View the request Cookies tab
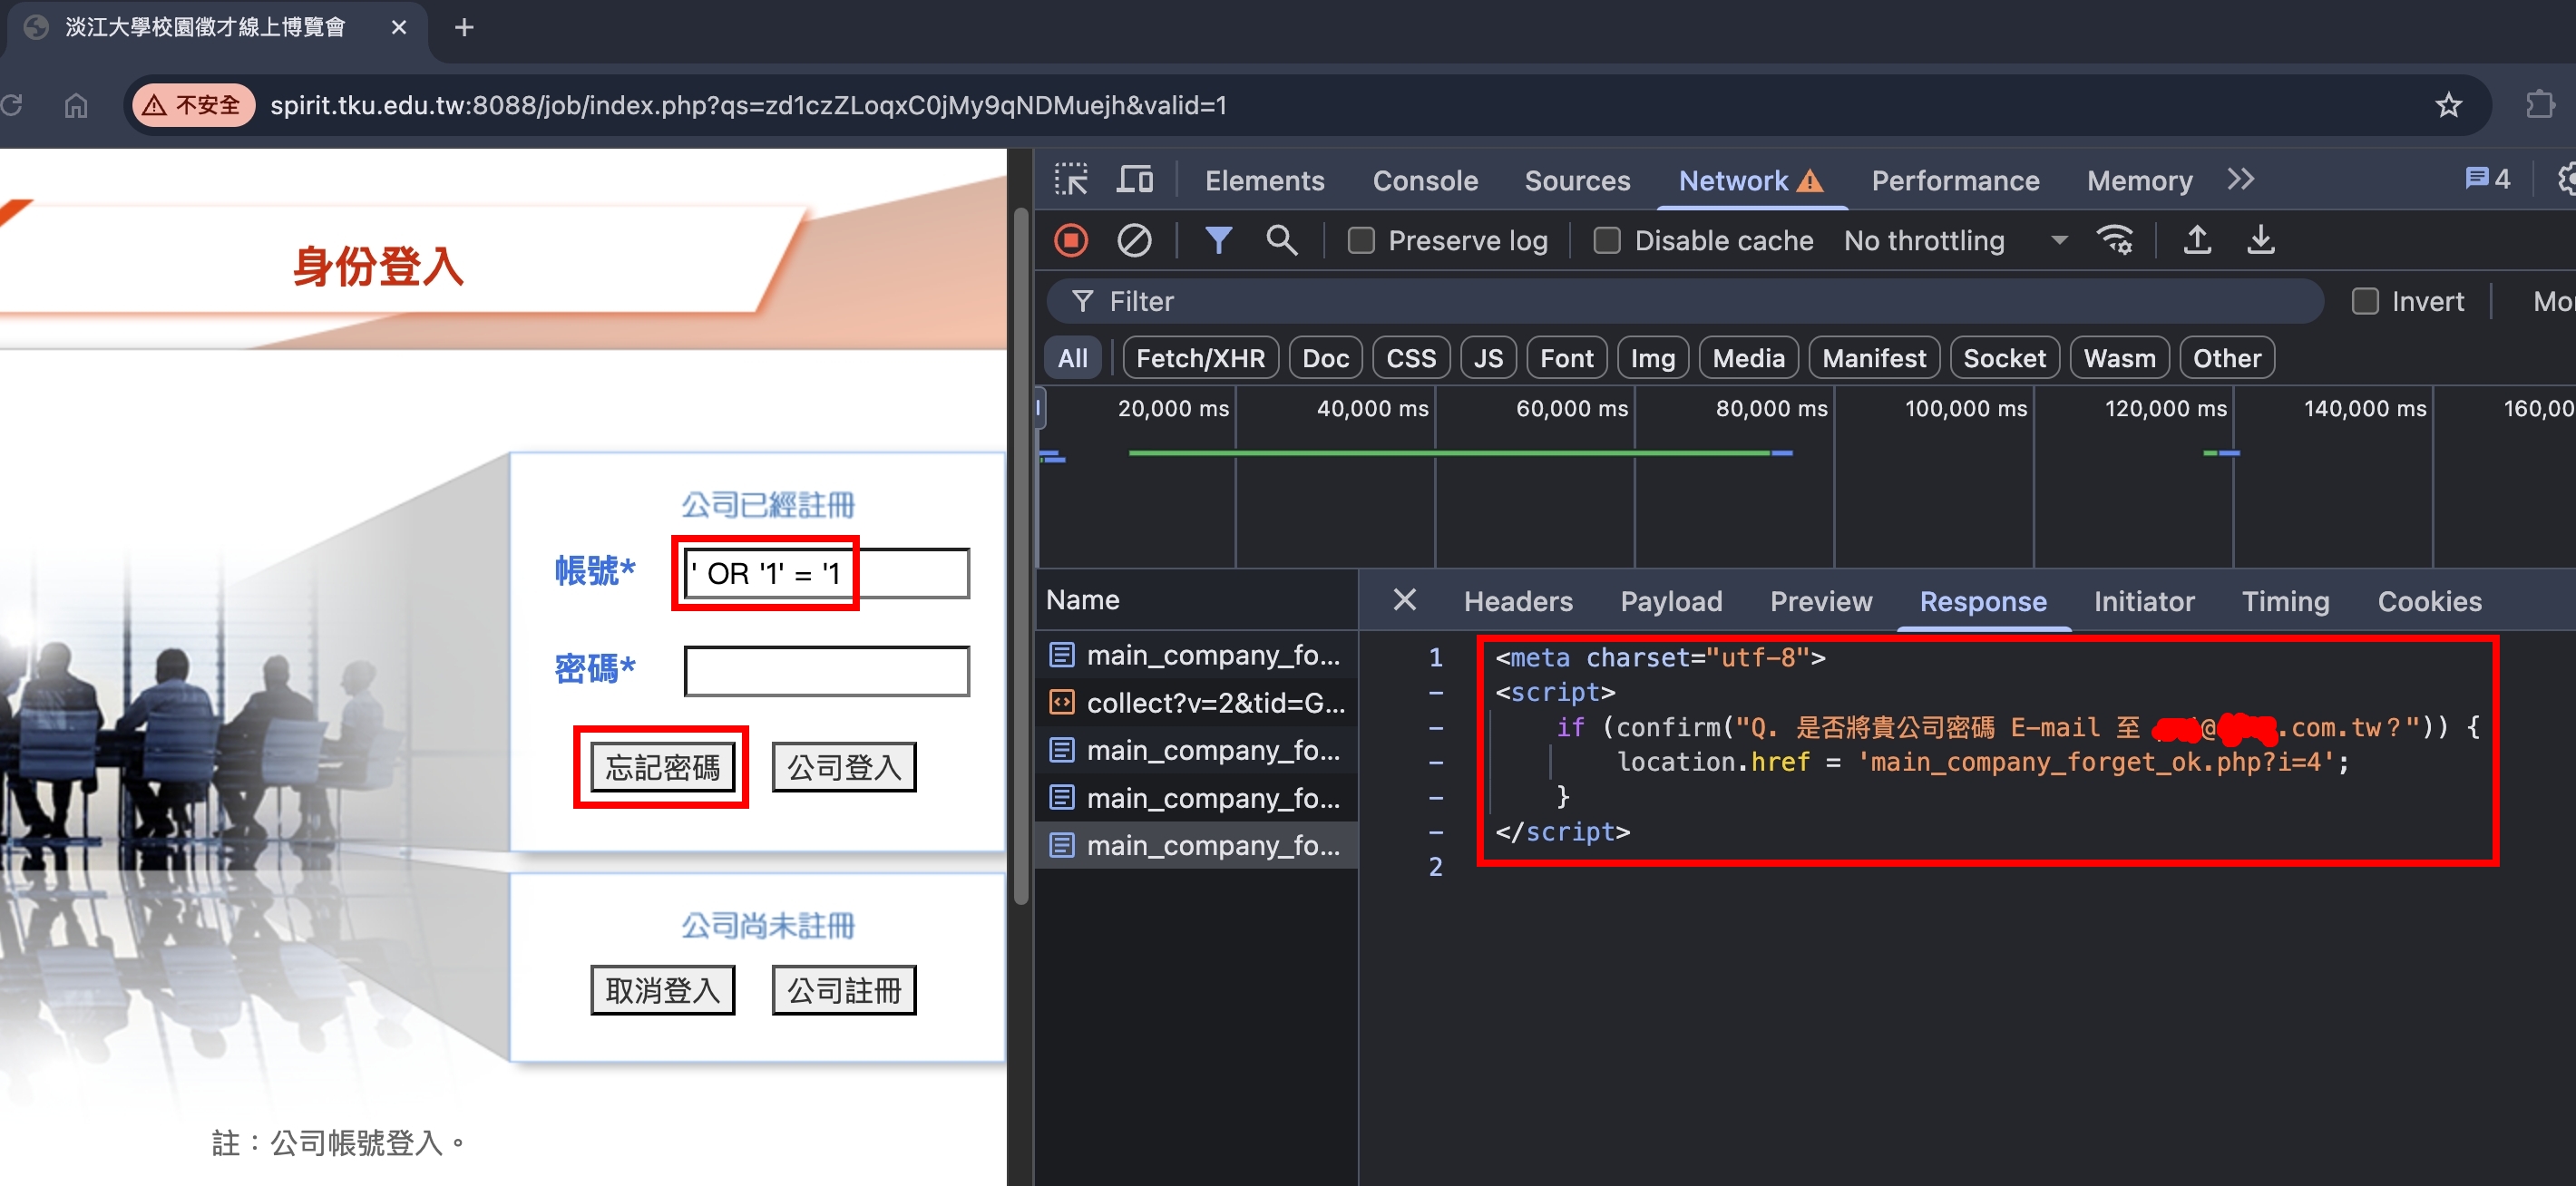Viewport: 2576px width, 1186px height. click(2429, 601)
